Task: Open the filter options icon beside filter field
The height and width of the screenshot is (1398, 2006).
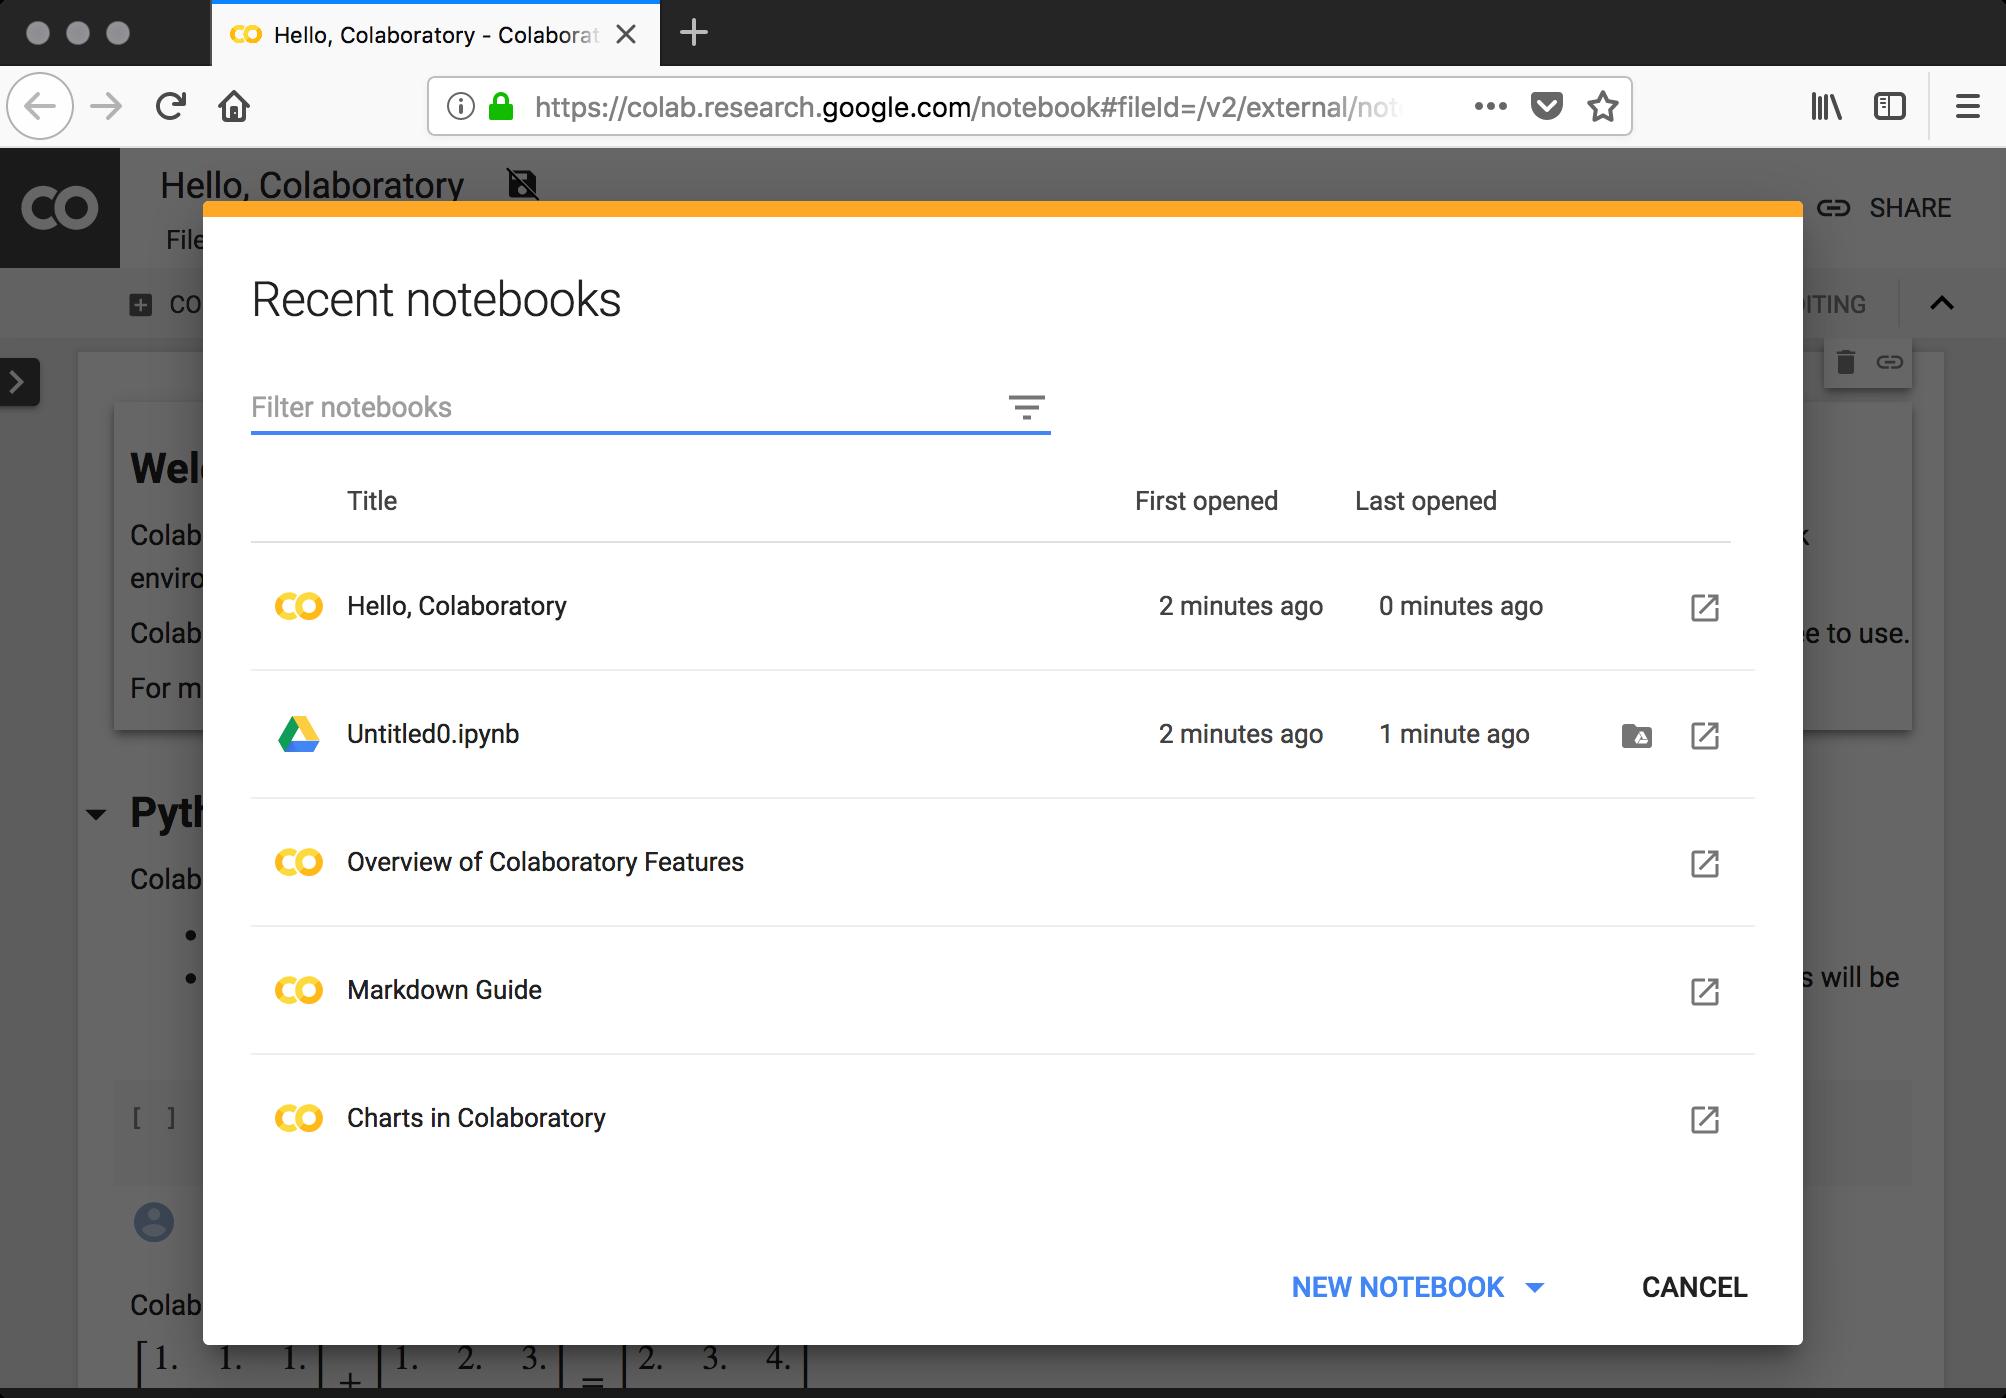Action: [x=1027, y=408]
